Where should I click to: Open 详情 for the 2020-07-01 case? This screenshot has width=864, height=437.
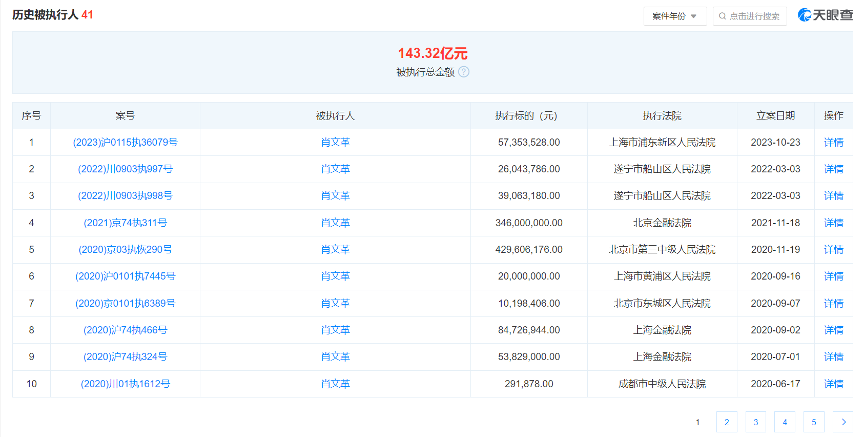click(833, 357)
